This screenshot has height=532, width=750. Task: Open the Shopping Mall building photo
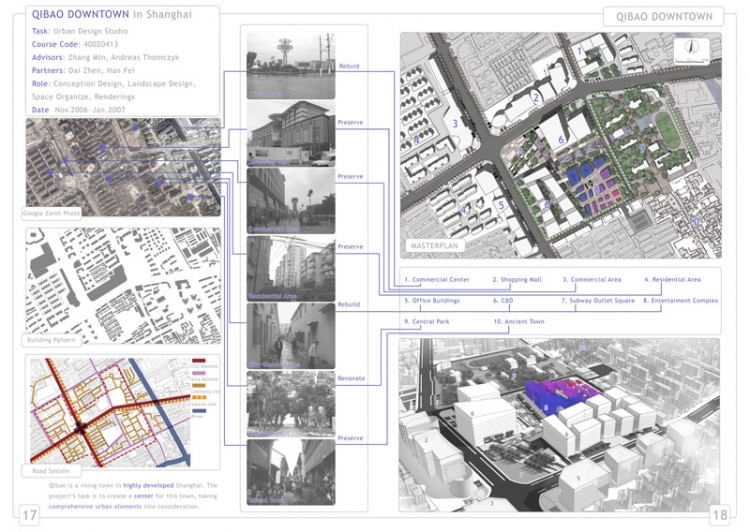point(291,133)
